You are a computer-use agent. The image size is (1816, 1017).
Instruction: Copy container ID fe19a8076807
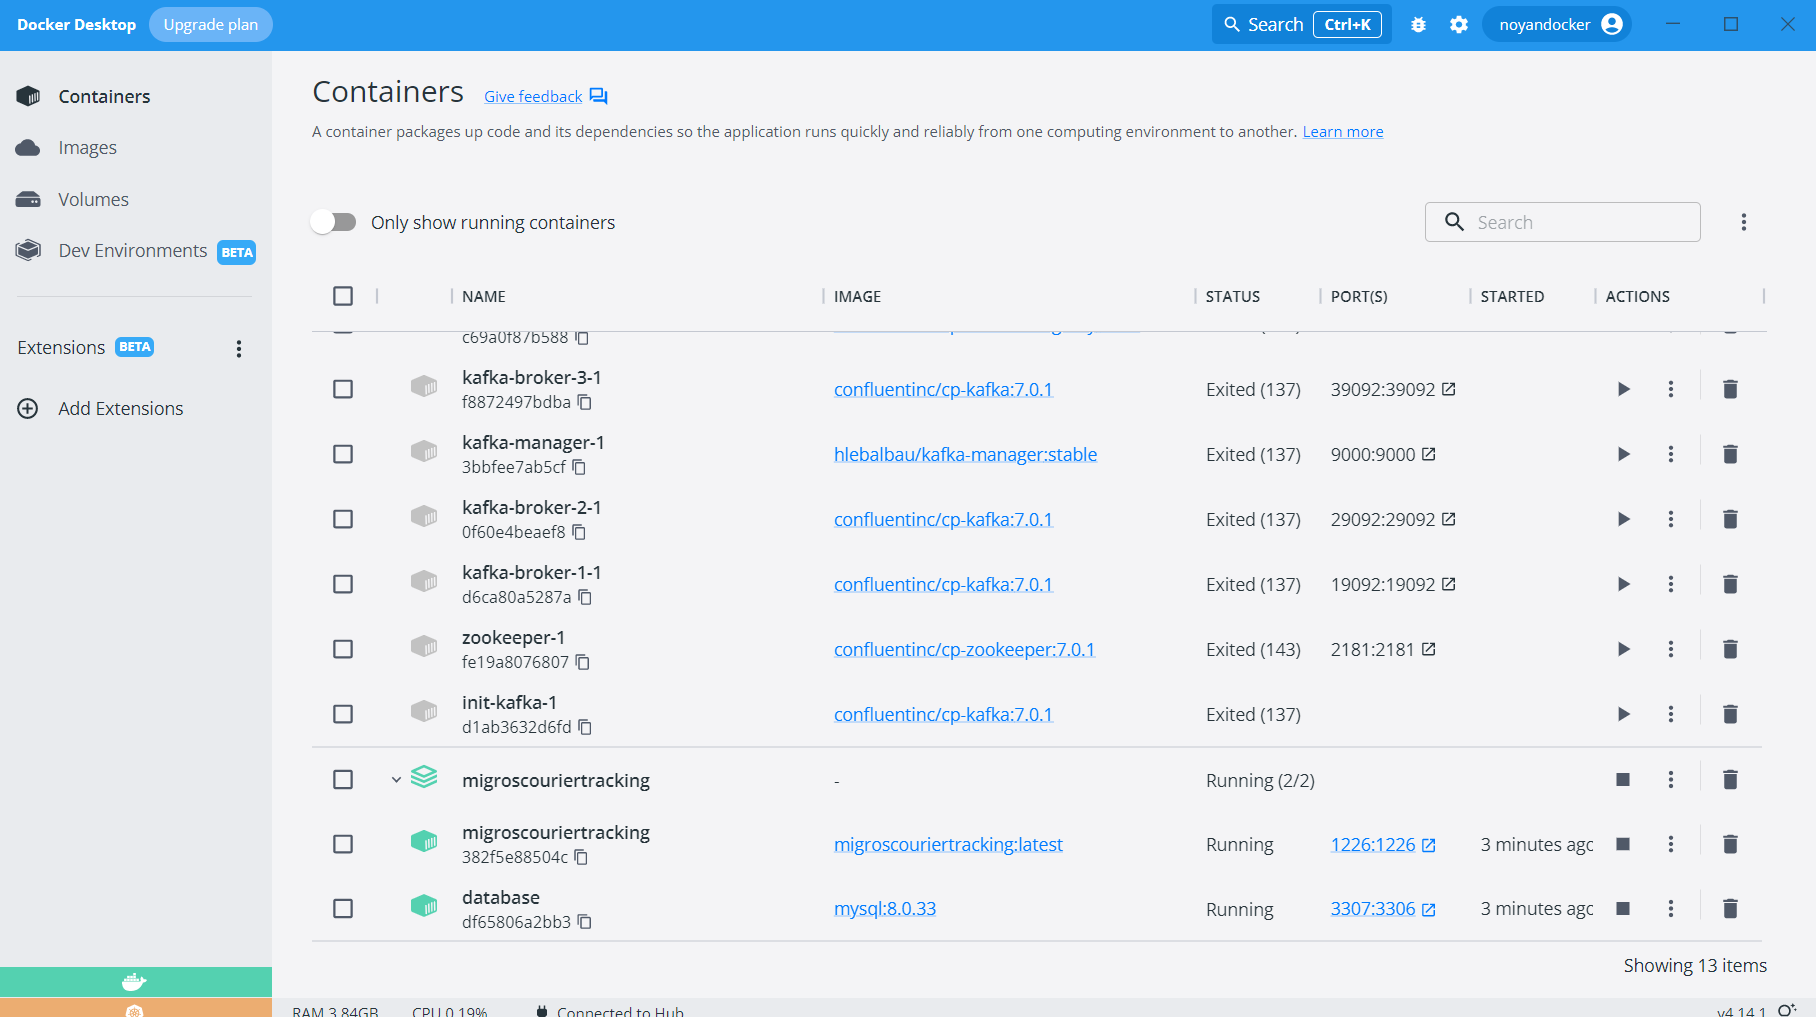[583, 662]
